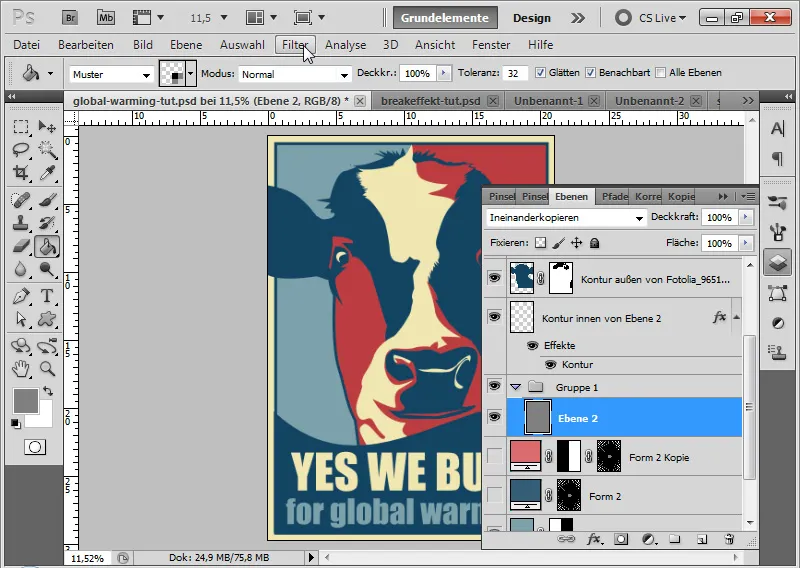Open the Bearbeiten menu

[86, 45]
